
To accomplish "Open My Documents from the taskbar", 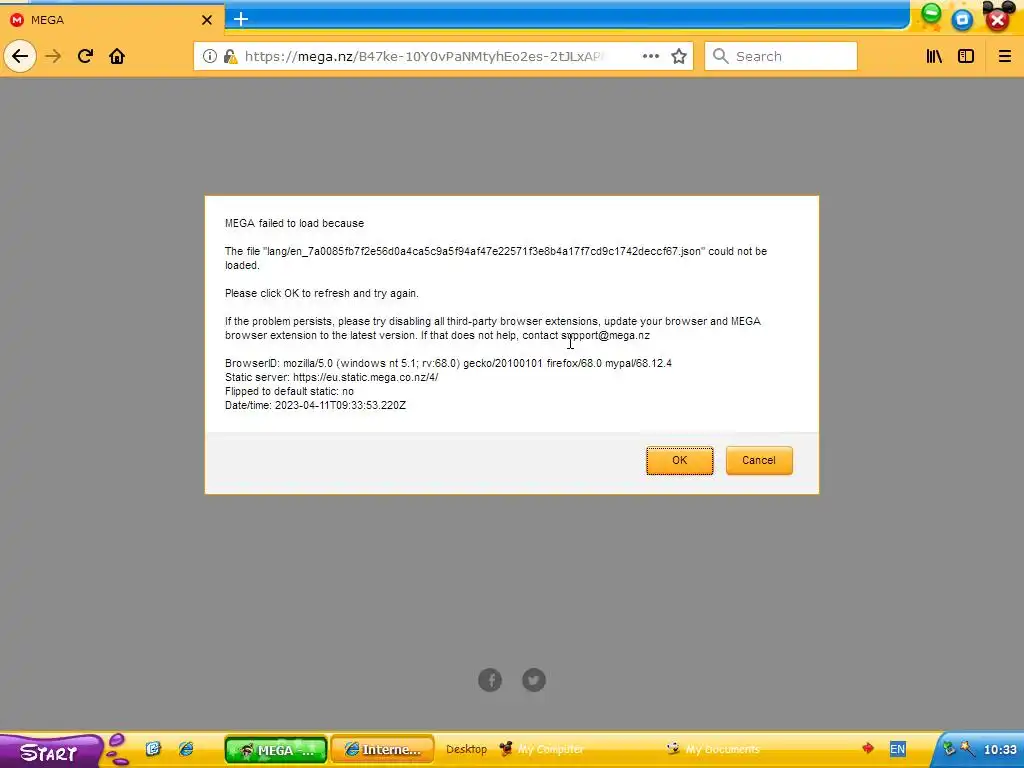I will coord(713,749).
